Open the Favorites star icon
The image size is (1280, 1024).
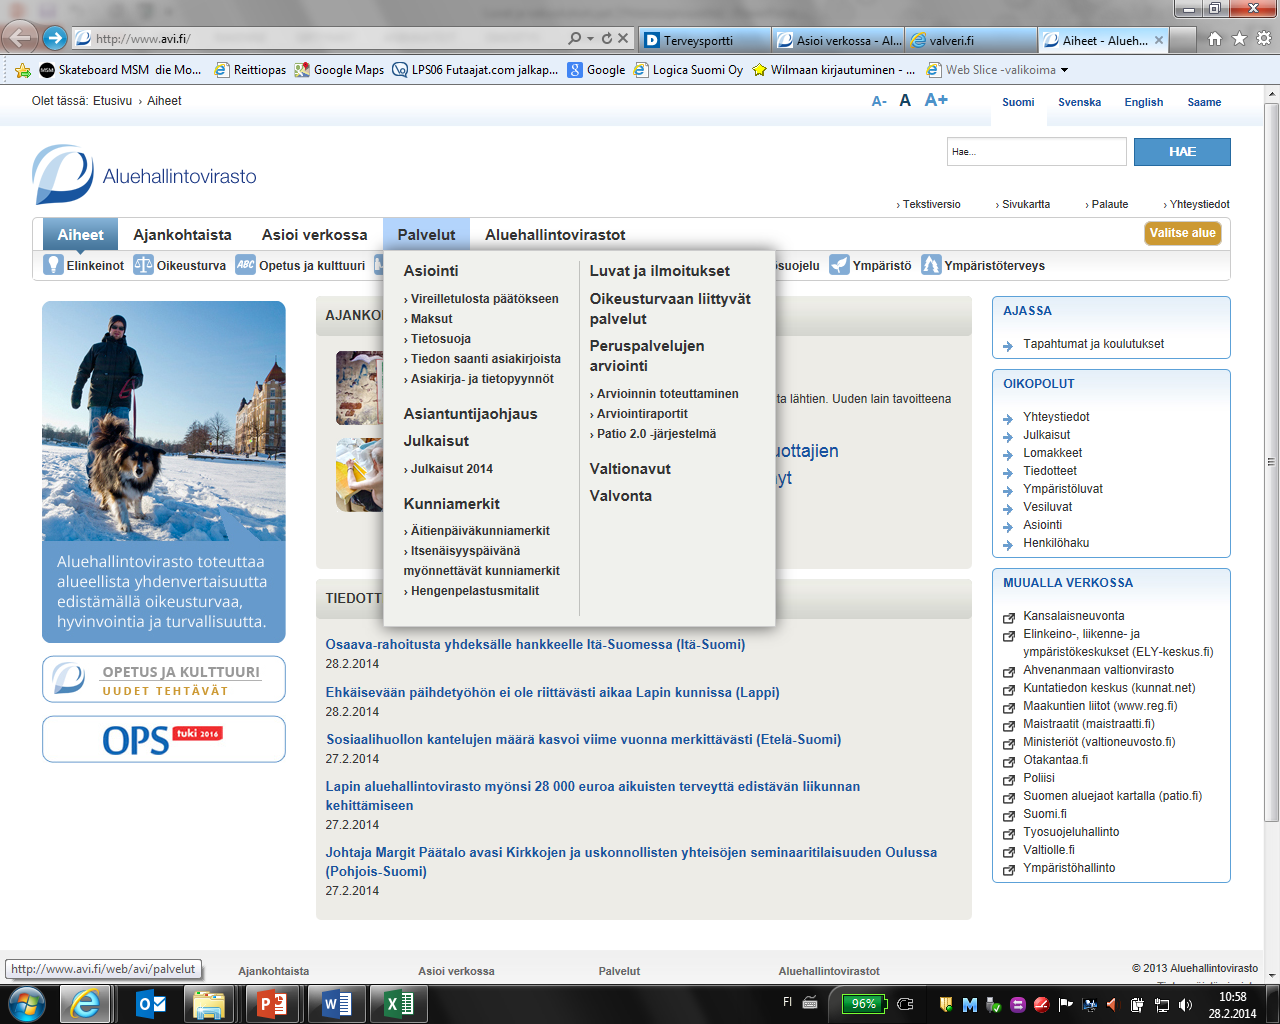(x=1240, y=39)
